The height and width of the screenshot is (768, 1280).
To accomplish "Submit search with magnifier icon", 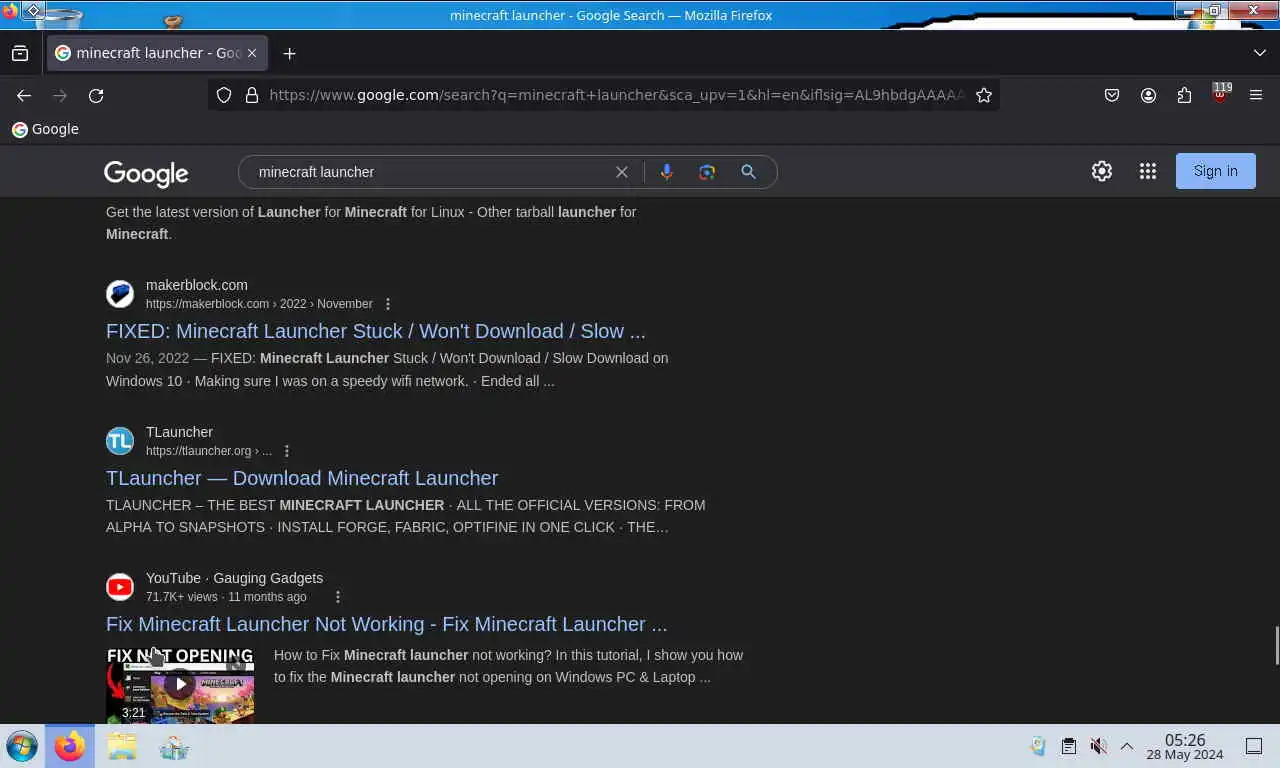I will point(748,172).
